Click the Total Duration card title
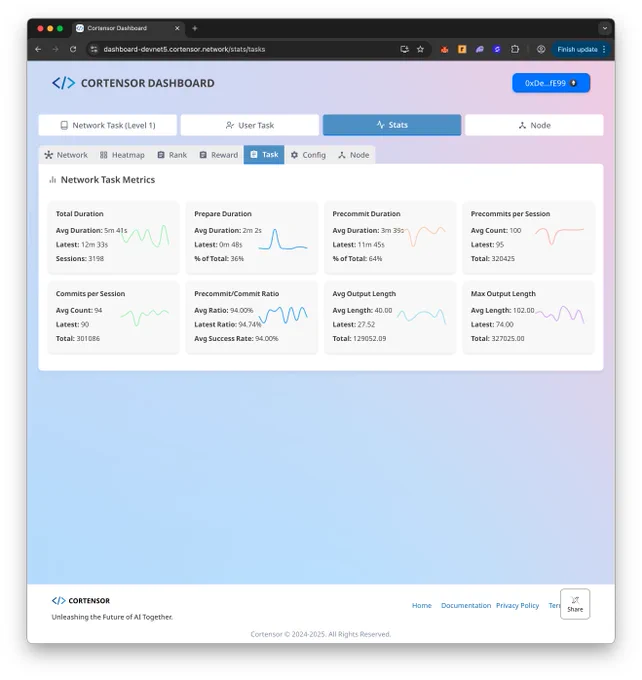The image size is (642, 680). (79, 214)
